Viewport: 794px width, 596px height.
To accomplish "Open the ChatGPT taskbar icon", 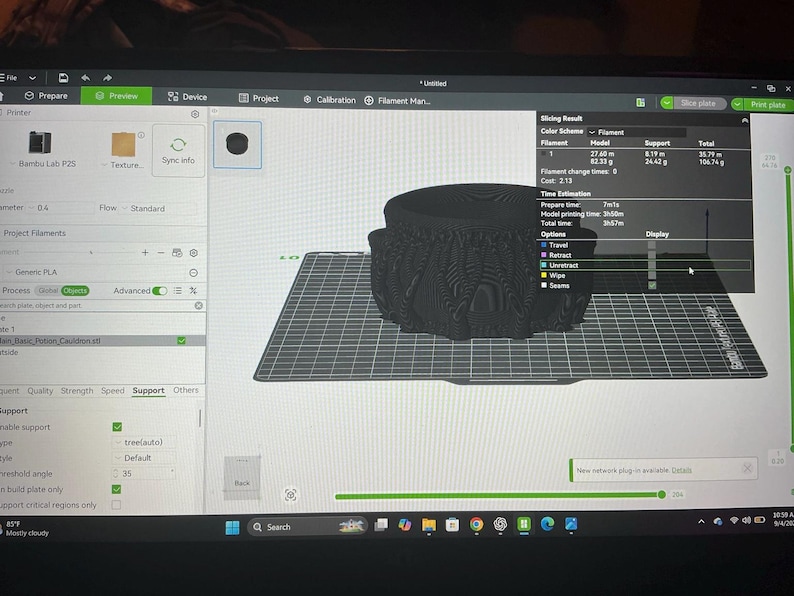I will tap(500, 524).
